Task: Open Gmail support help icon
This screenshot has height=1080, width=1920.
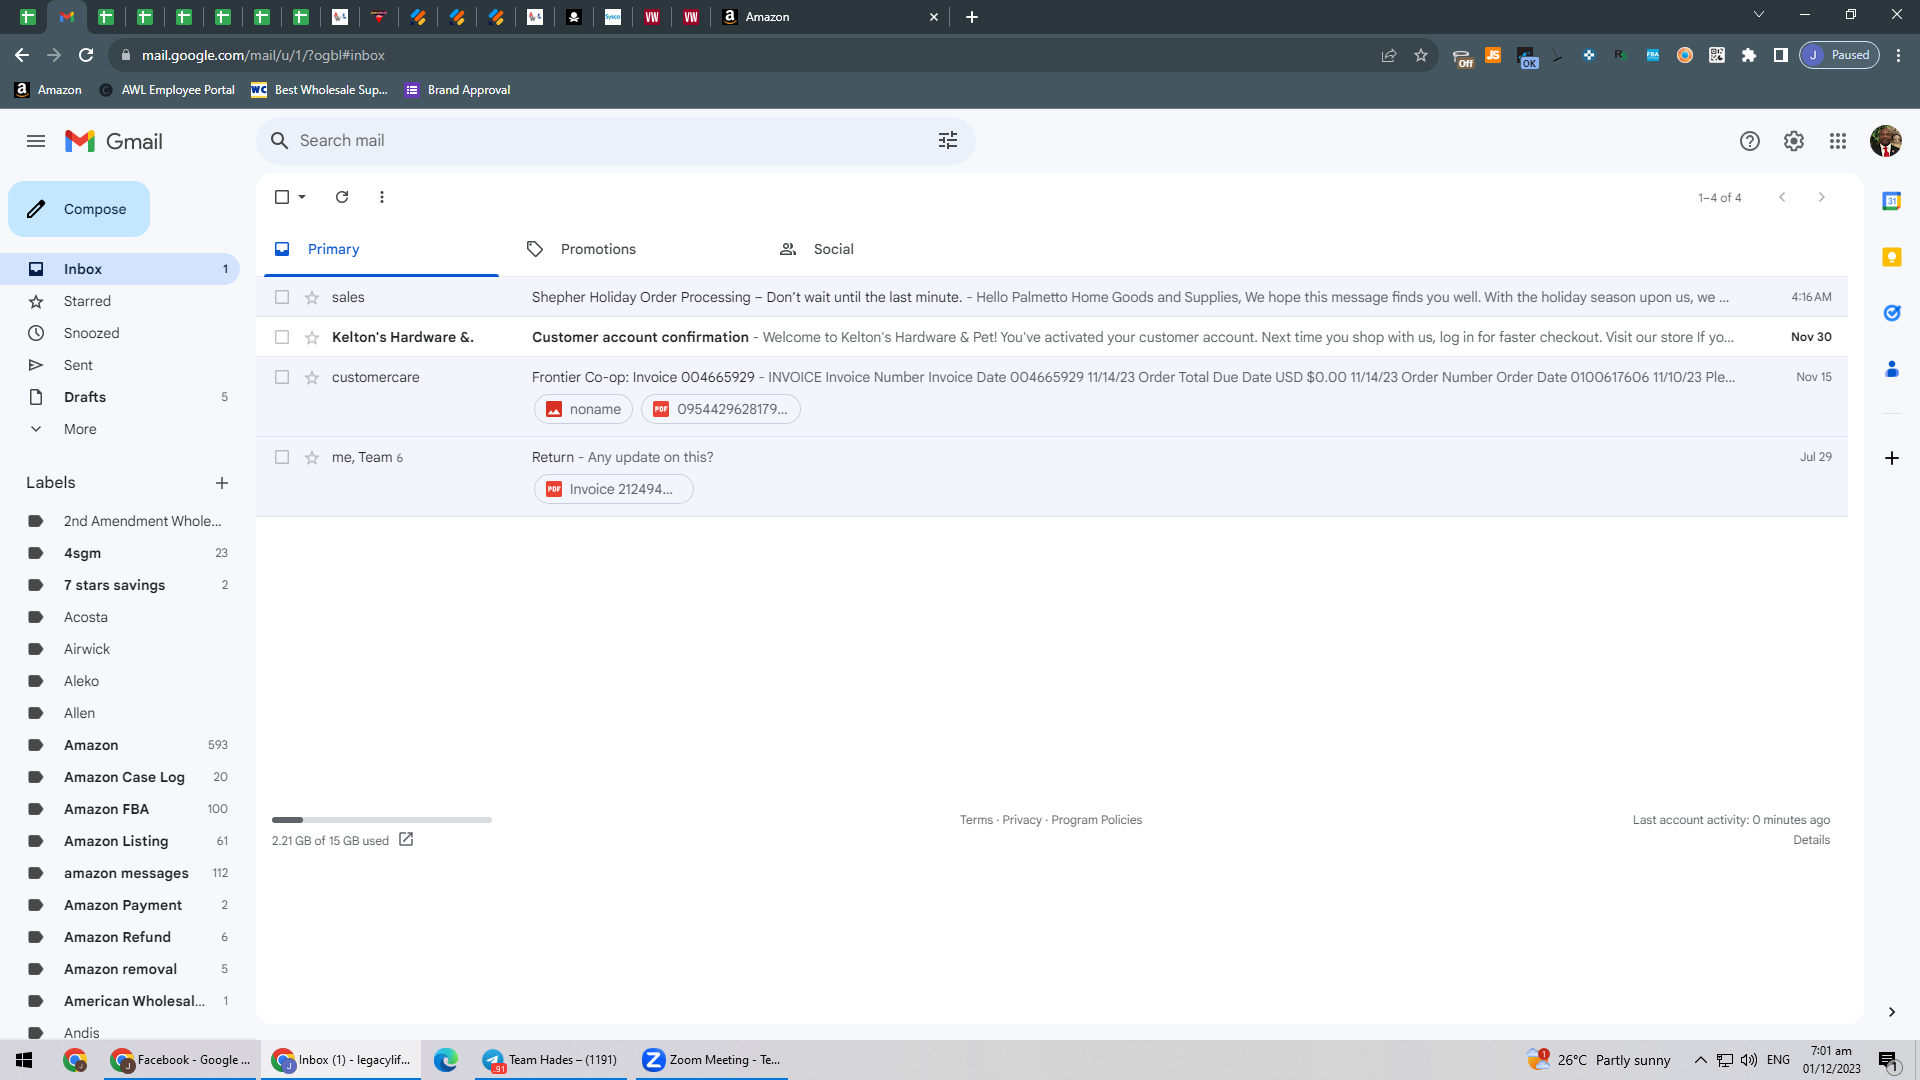Action: tap(1749, 141)
